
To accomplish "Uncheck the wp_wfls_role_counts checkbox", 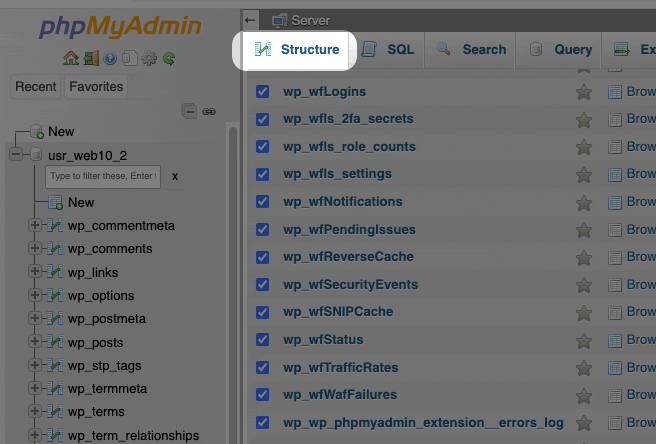I will (262, 147).
